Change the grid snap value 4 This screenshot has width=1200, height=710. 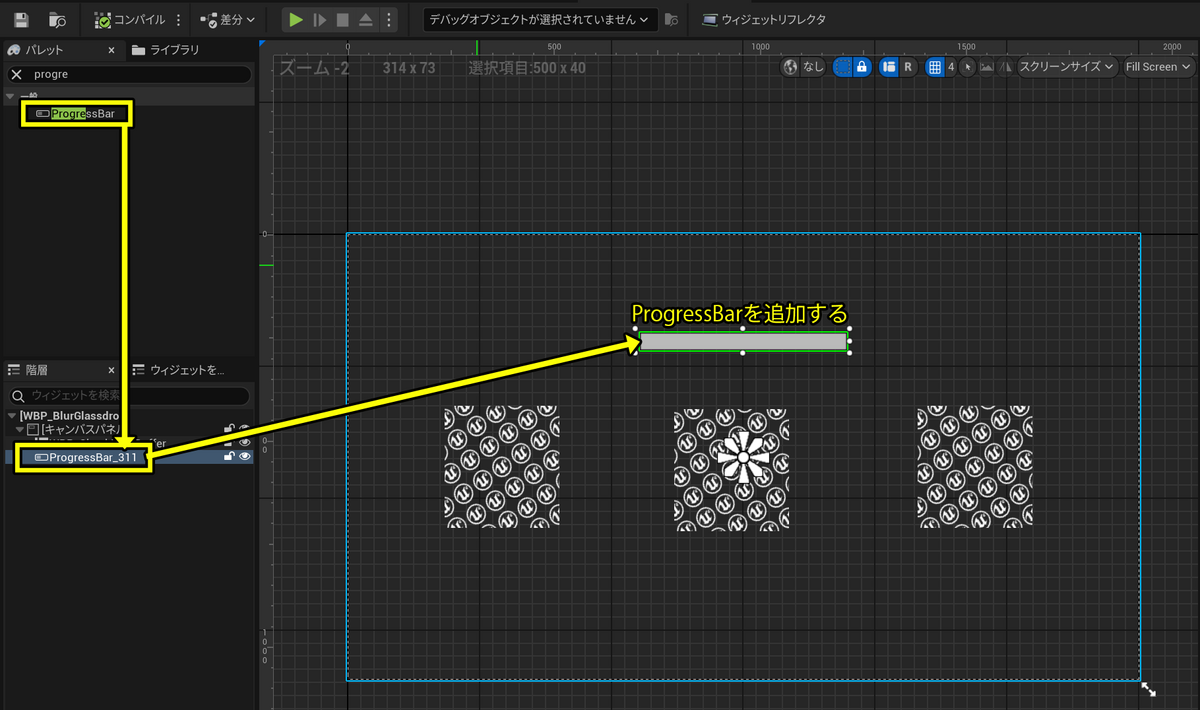[x=951, y=67]
